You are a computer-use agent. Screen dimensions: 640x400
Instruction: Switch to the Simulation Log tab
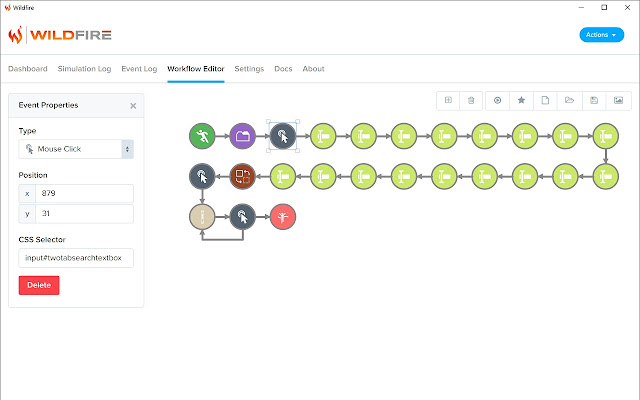pos(84,69)
